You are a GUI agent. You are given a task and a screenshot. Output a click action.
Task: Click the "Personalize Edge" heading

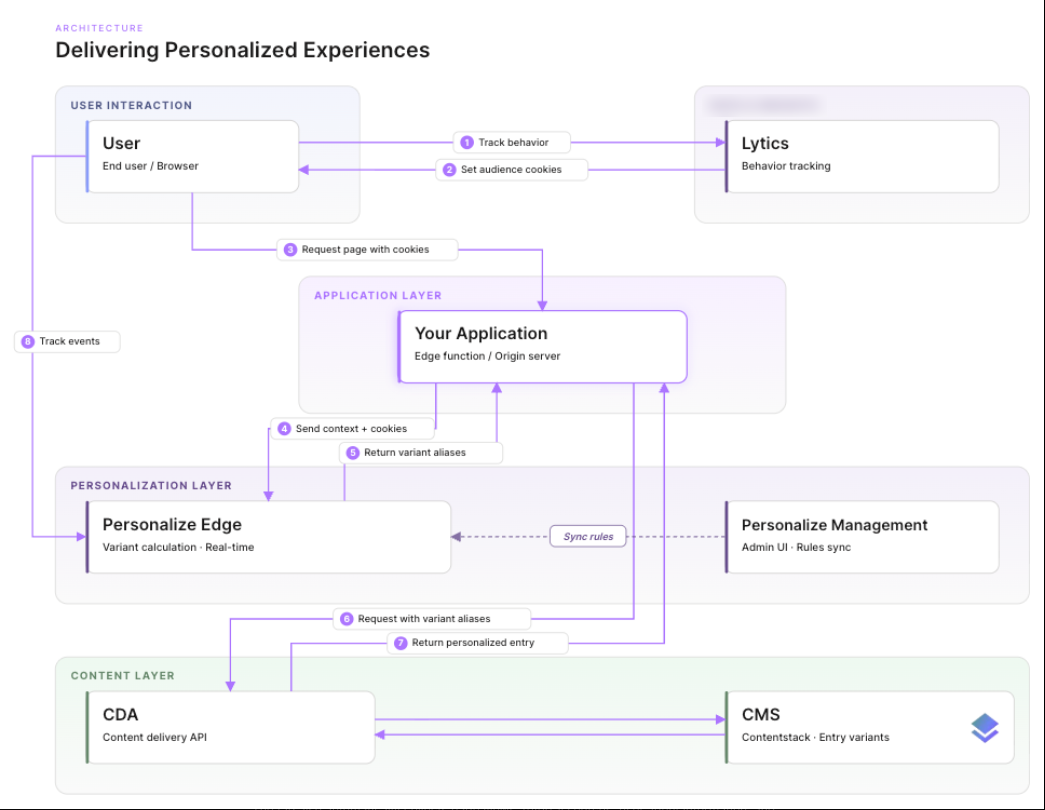click(x=172, y=525)
